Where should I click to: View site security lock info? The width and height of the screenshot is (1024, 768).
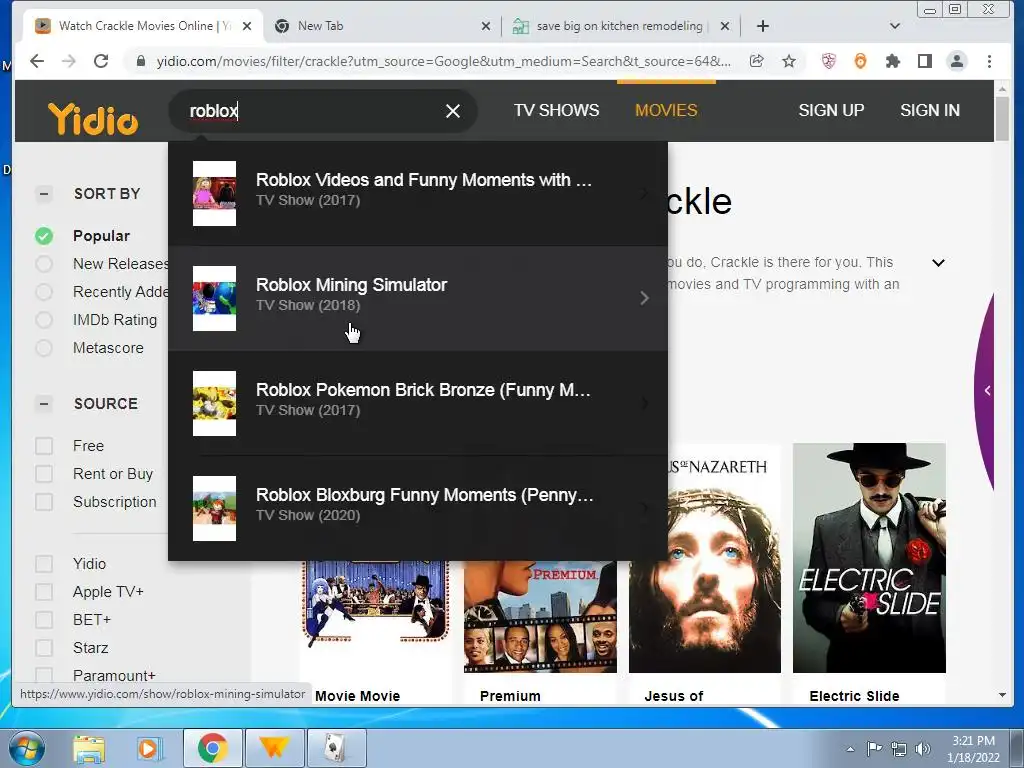(140, 61)
